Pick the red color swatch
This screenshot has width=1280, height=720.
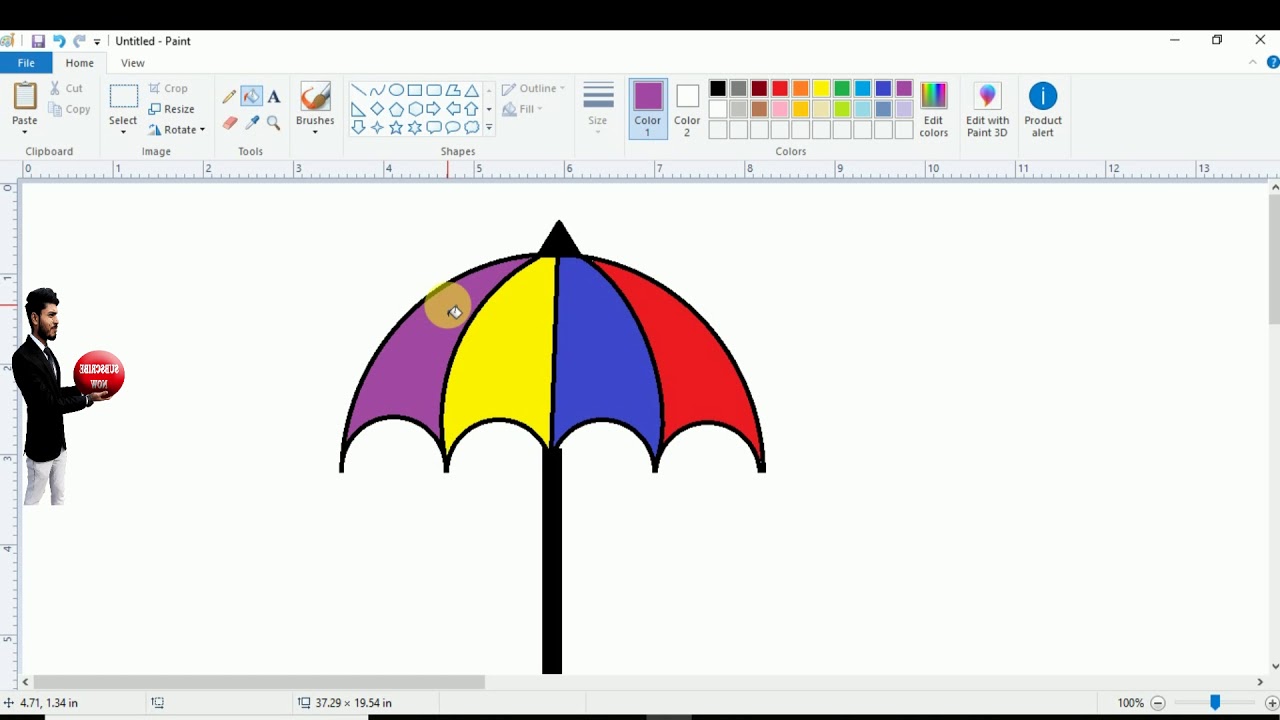point(780,89)
